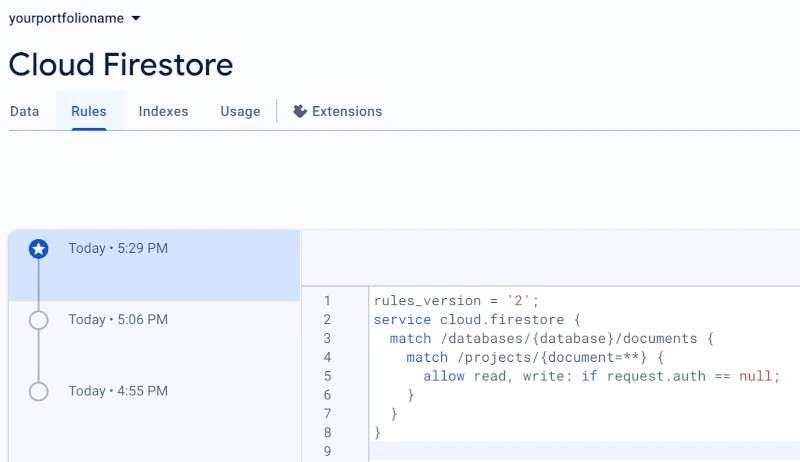Click the empty line 9 in editor
800x462 pixels.
584,451
